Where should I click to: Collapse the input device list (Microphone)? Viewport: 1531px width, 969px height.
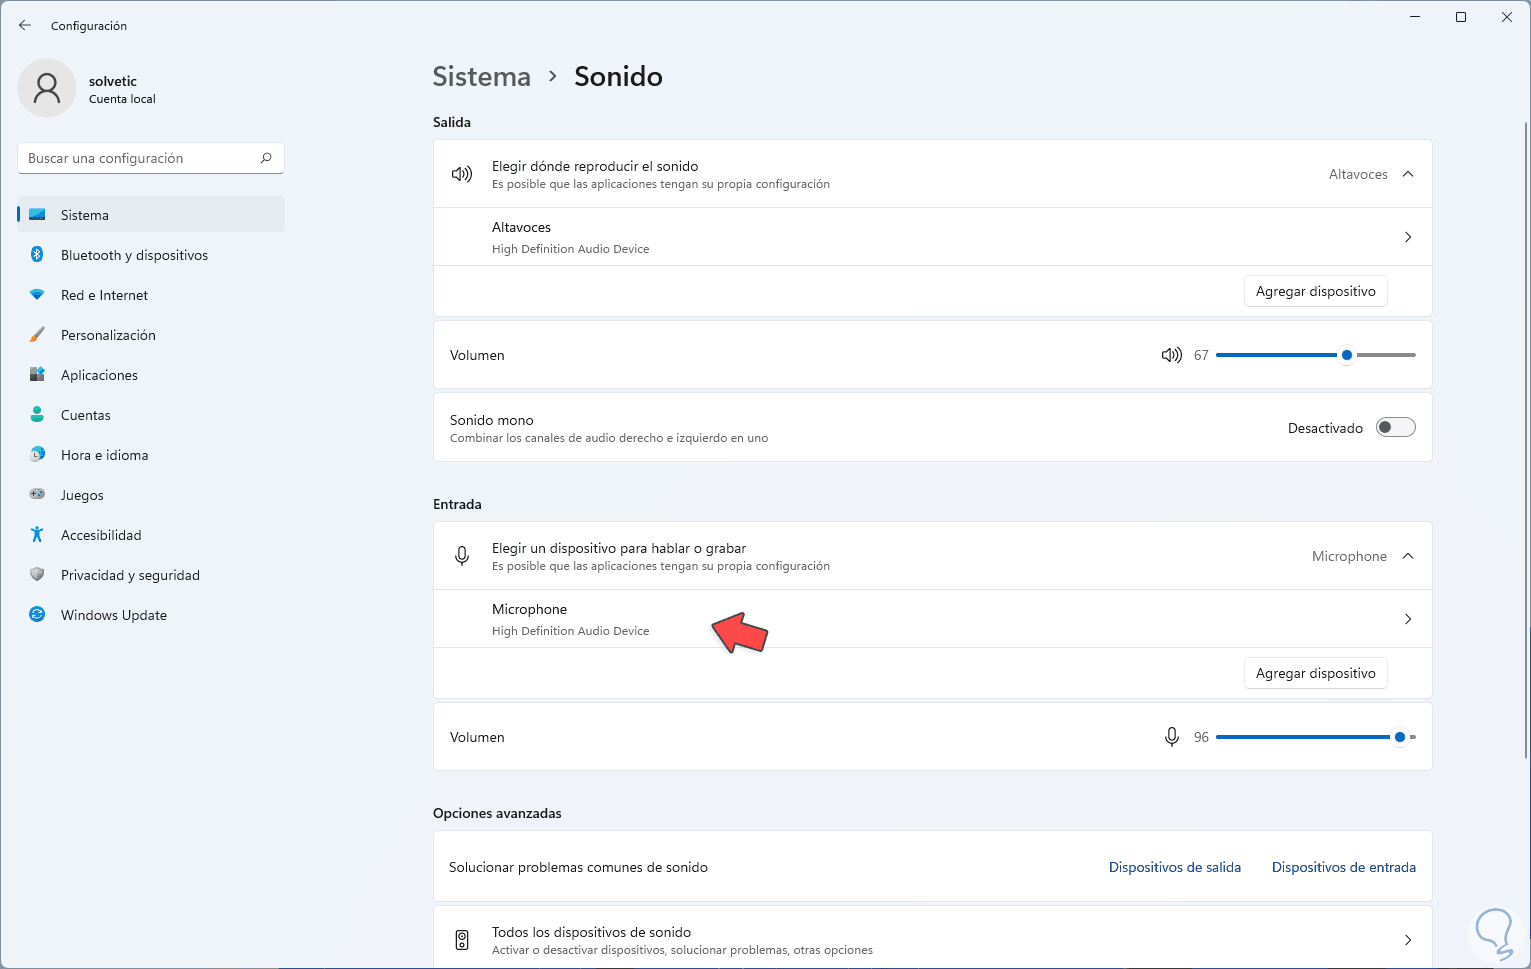(1408, 556)
